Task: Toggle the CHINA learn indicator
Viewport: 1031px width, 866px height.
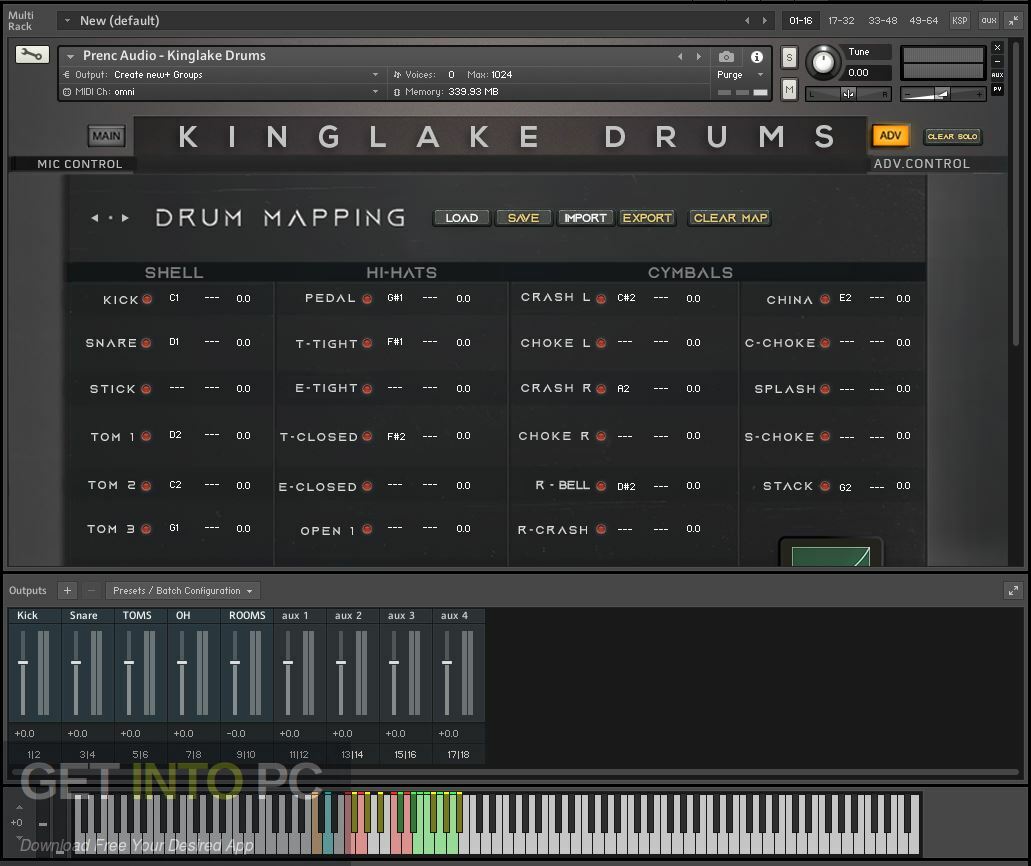Action: (825, 299)
